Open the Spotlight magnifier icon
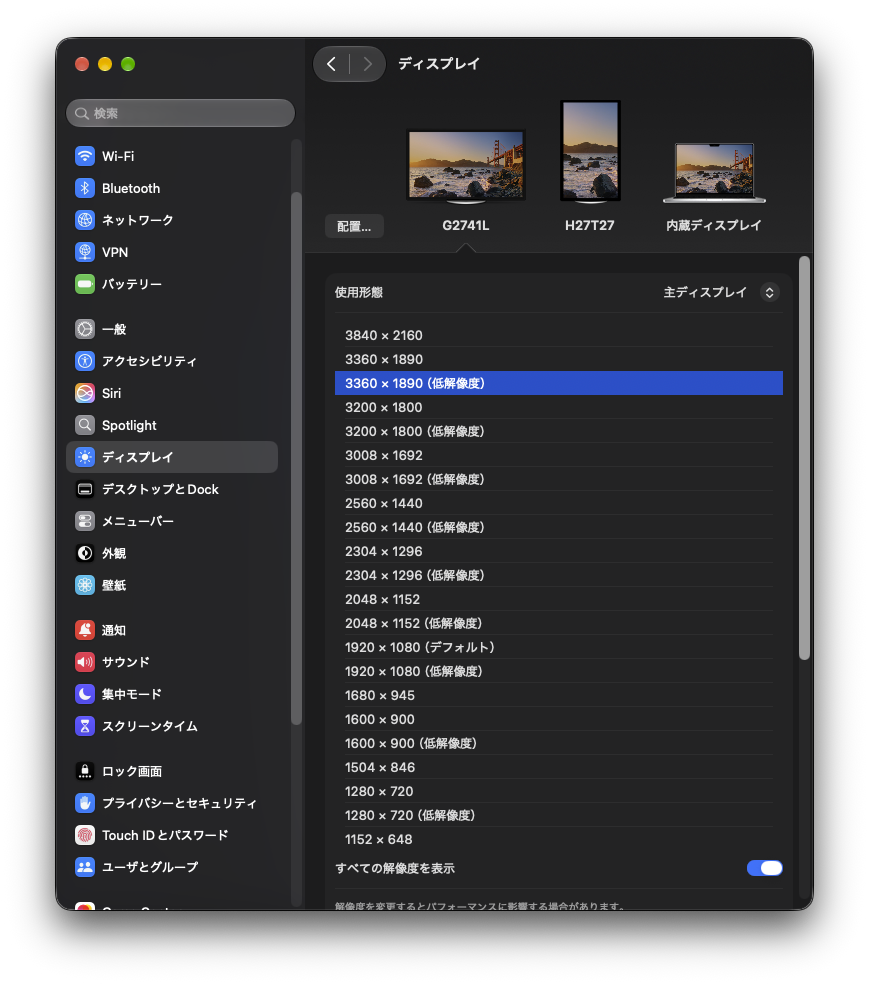This screenshot has height=984, width=869. pyautogui.click(x=85, y=425)
